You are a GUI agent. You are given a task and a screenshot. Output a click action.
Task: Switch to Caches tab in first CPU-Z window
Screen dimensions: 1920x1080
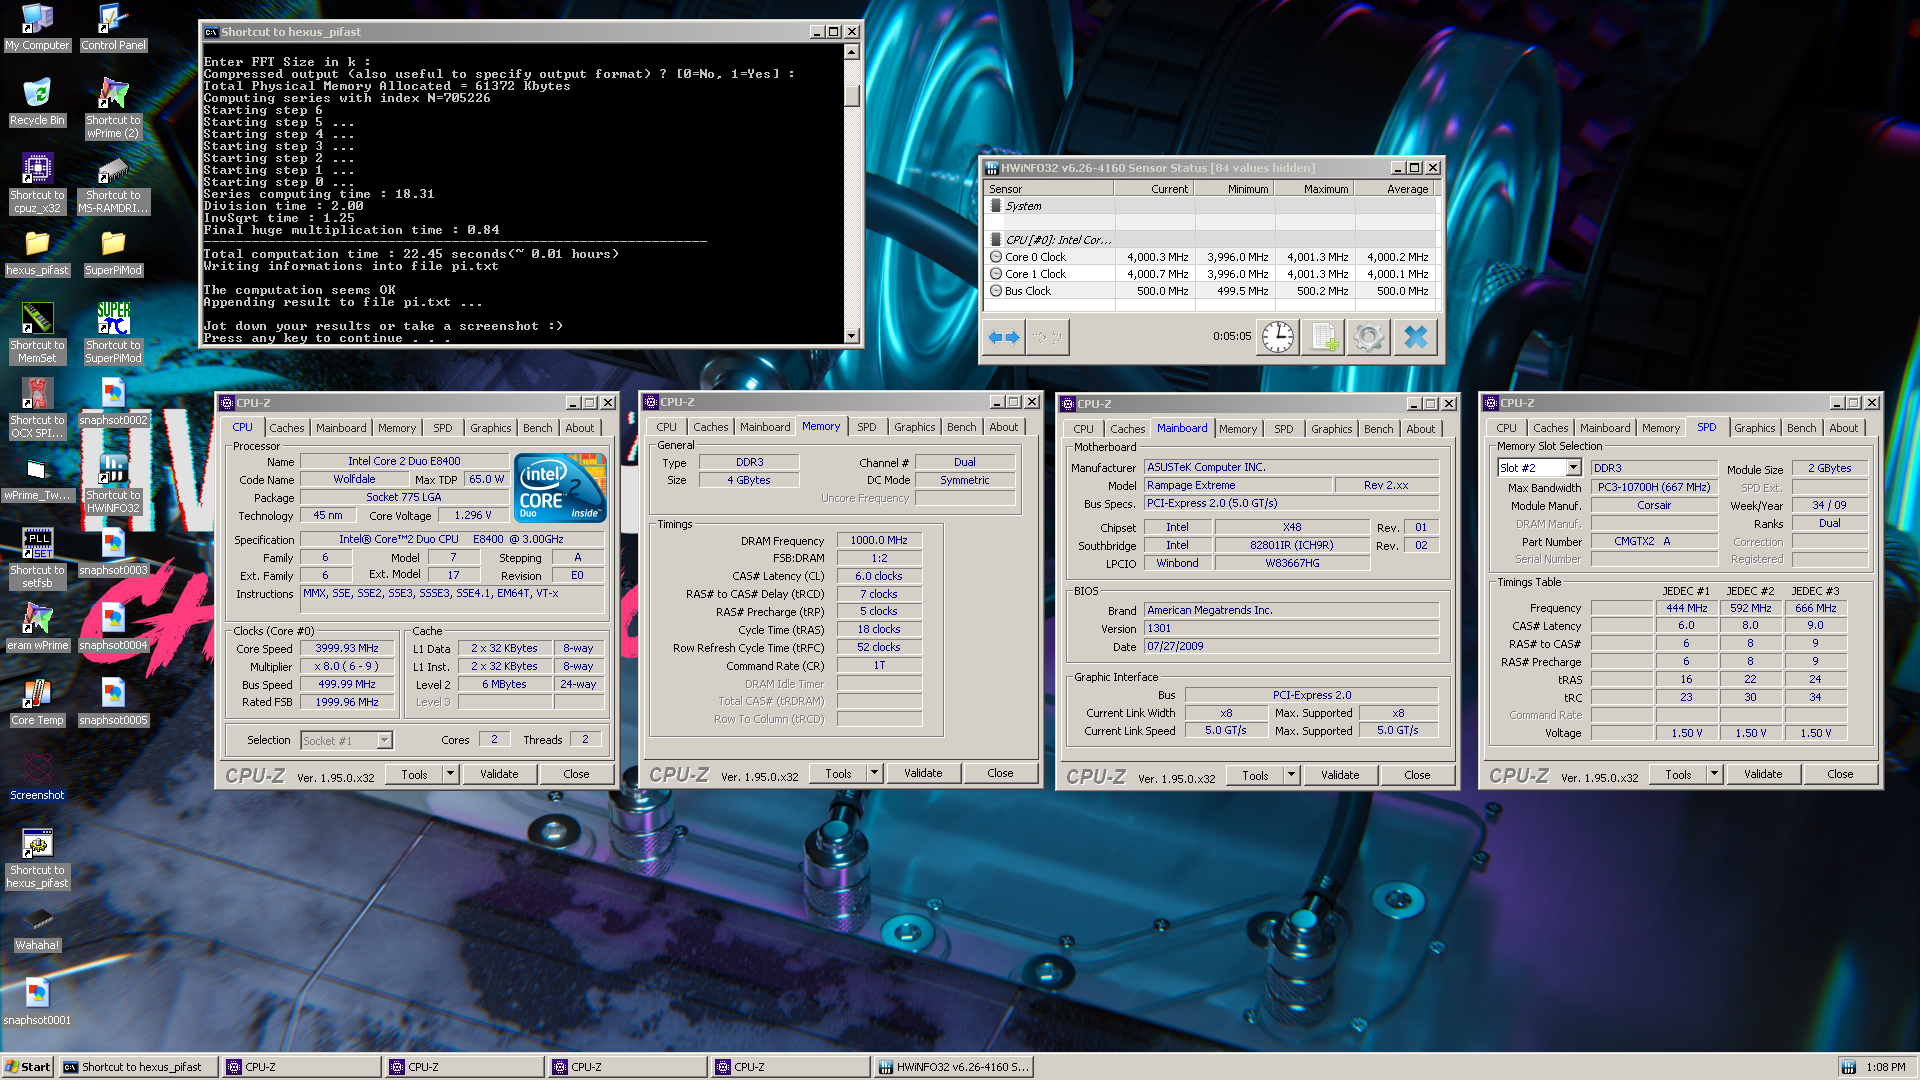tap(286, 428)
